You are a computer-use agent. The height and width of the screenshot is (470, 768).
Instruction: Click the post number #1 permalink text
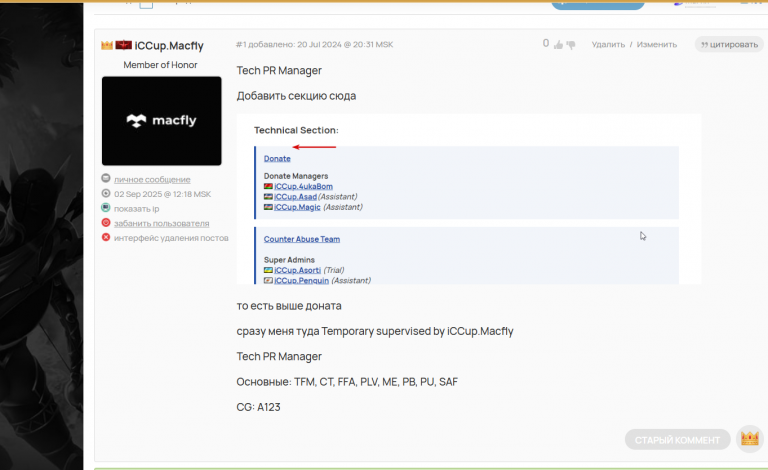click(241, 45)
